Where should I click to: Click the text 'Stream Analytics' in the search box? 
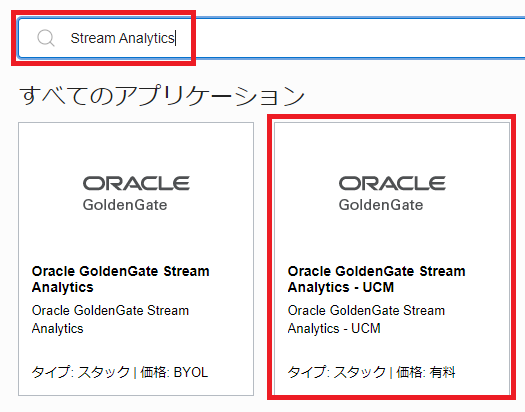click(x=123, y=38)
